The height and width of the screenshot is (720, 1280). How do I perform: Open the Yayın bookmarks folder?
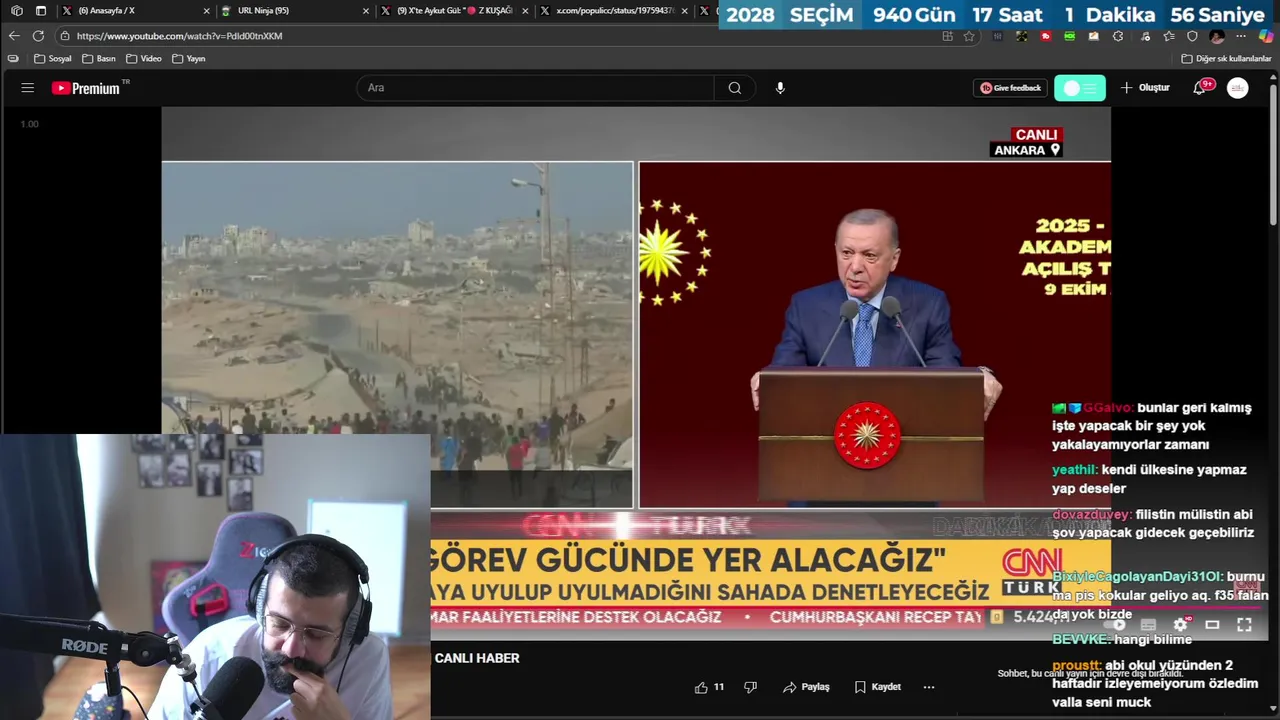(189, 58)
